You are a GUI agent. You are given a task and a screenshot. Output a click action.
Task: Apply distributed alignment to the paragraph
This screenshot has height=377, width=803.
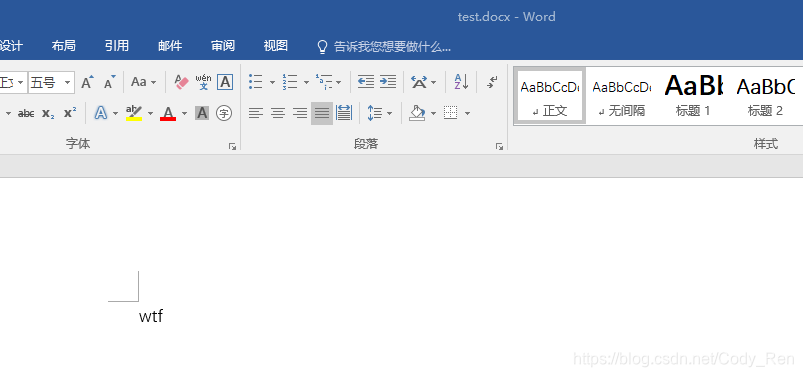[x=344, y=113]
